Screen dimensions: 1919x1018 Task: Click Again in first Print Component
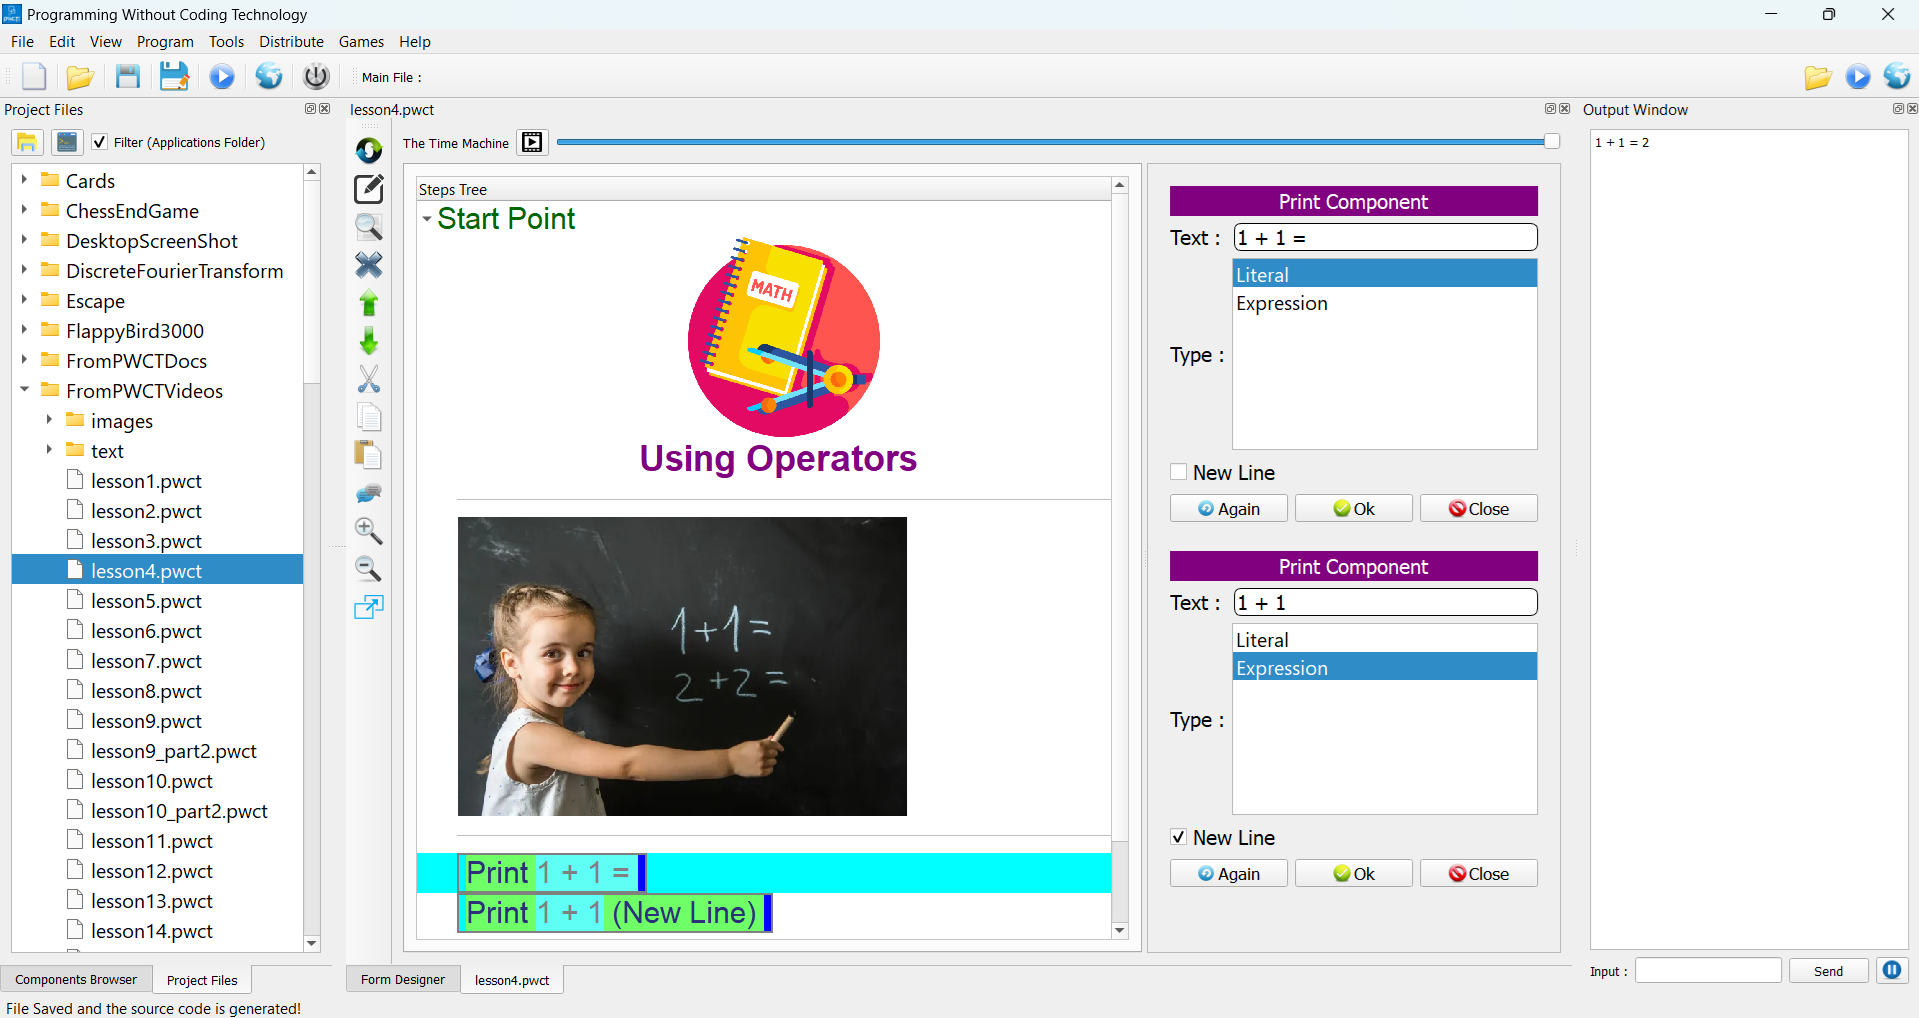coord(1229,509)
